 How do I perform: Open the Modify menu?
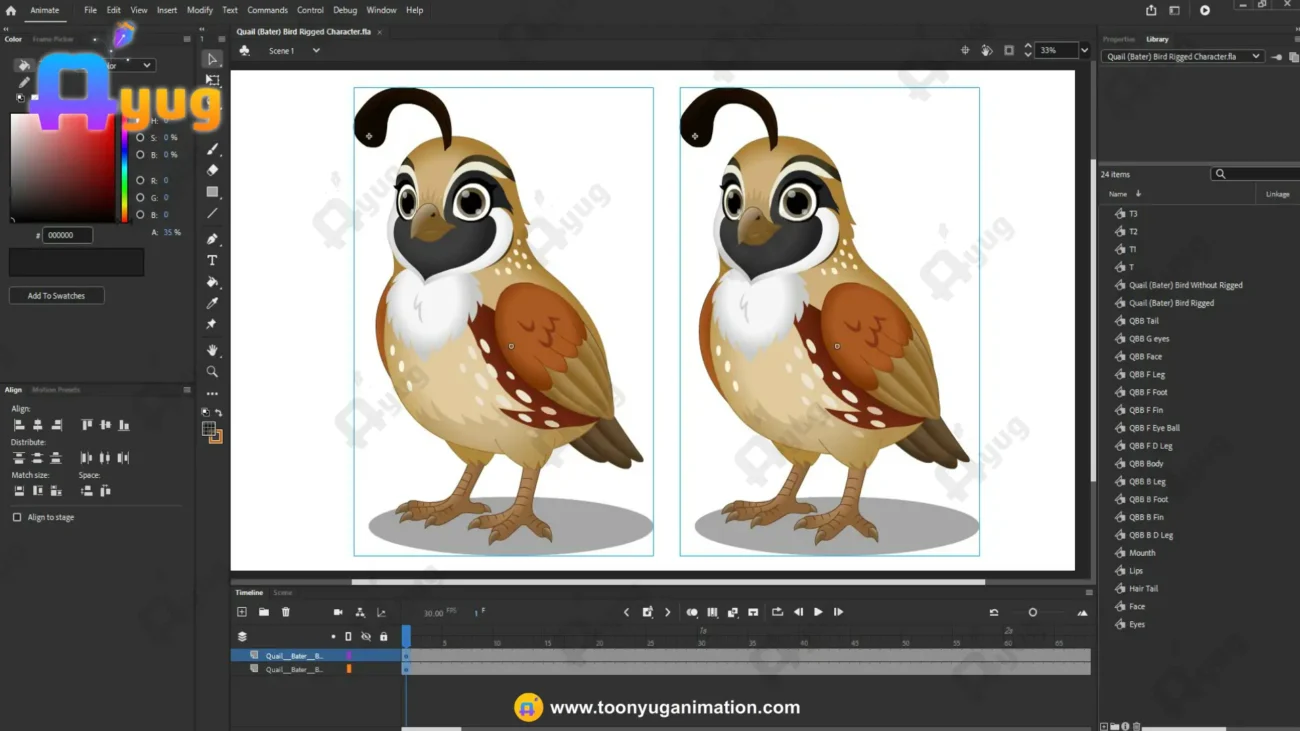[x=200, y=10]
